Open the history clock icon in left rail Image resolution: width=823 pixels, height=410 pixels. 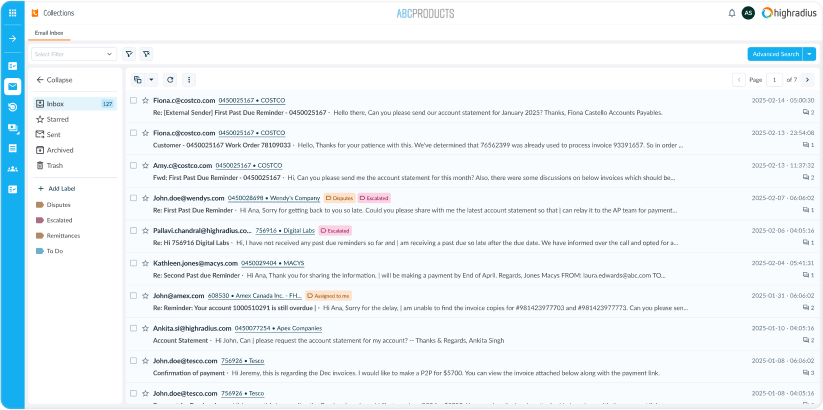click(x=13, y=107)
